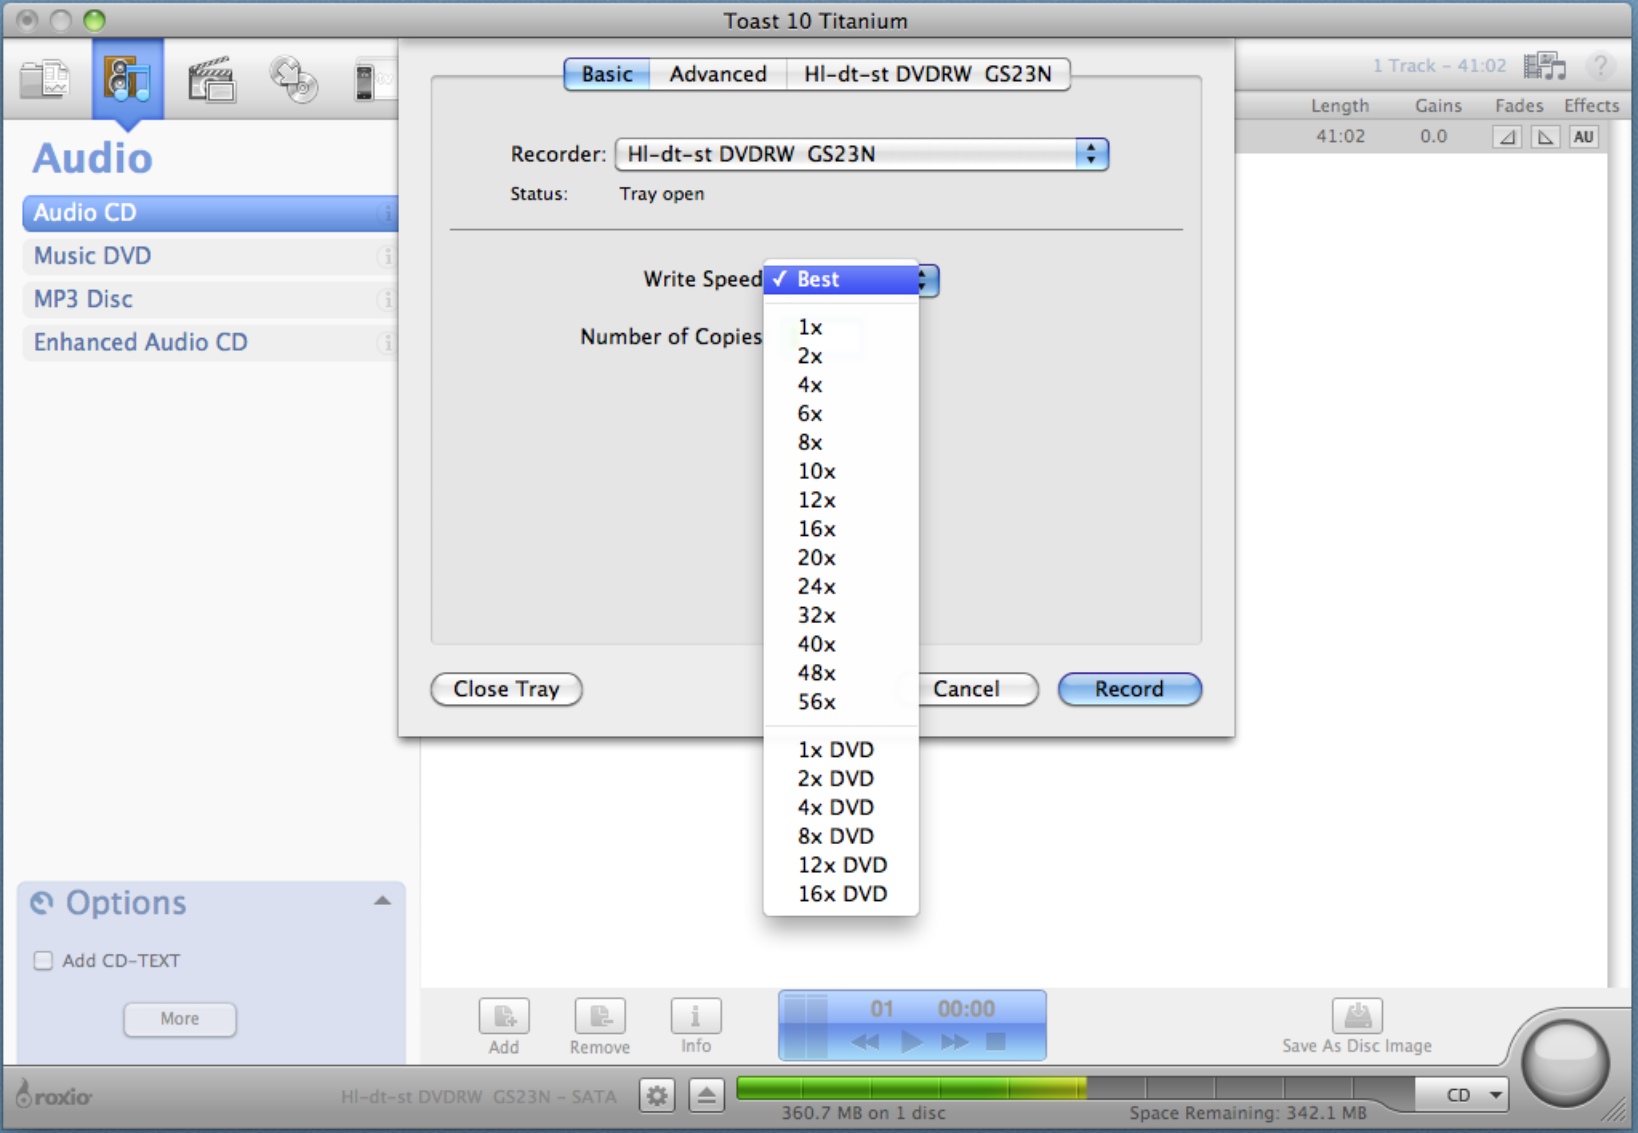Screen dimensions: 1638x1133
Task: Click stop in the player
Action: pyautogui.click(x=996, y=1041)
